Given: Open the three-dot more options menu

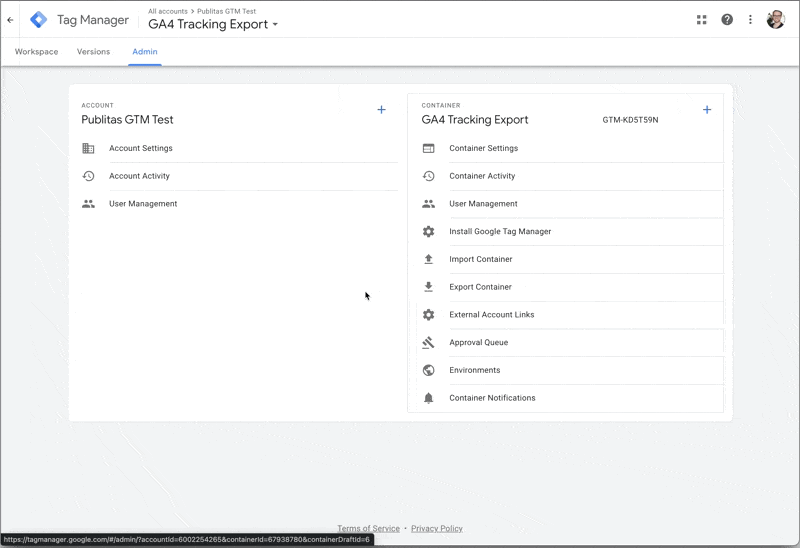Looking at the screenshot, I should [x=750, y=19].
